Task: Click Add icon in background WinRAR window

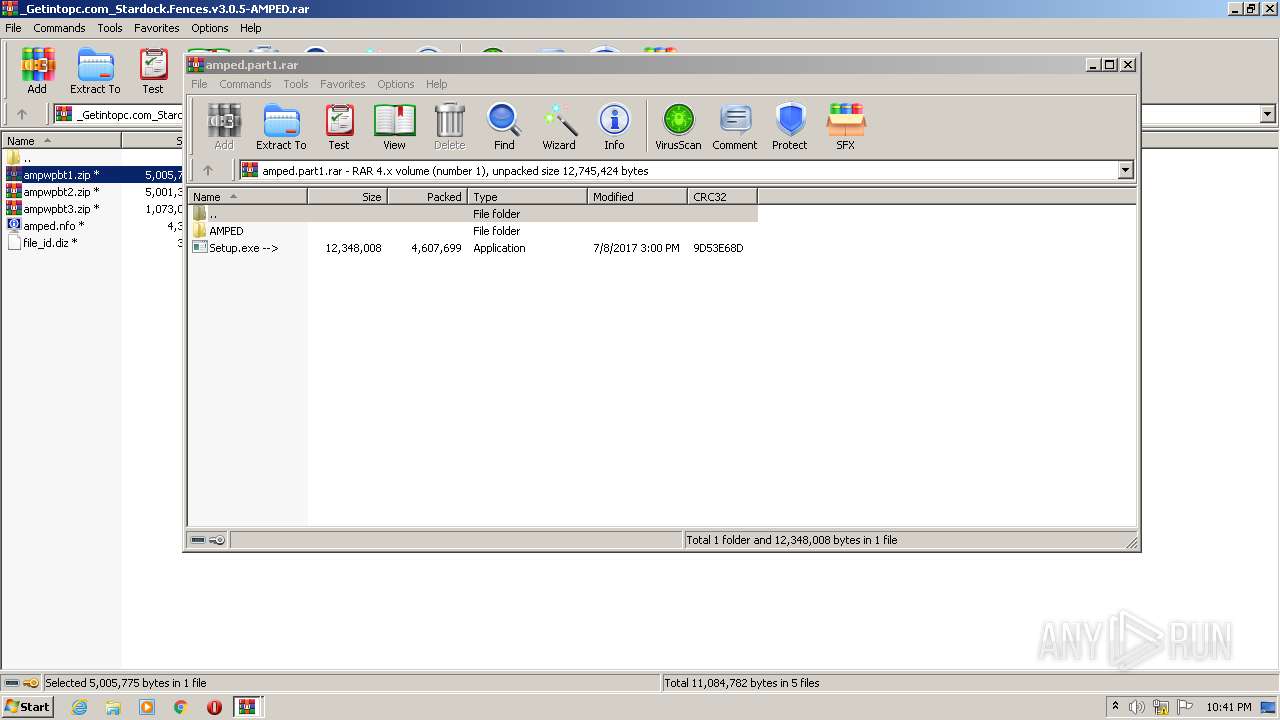Action: click(37, 71)
